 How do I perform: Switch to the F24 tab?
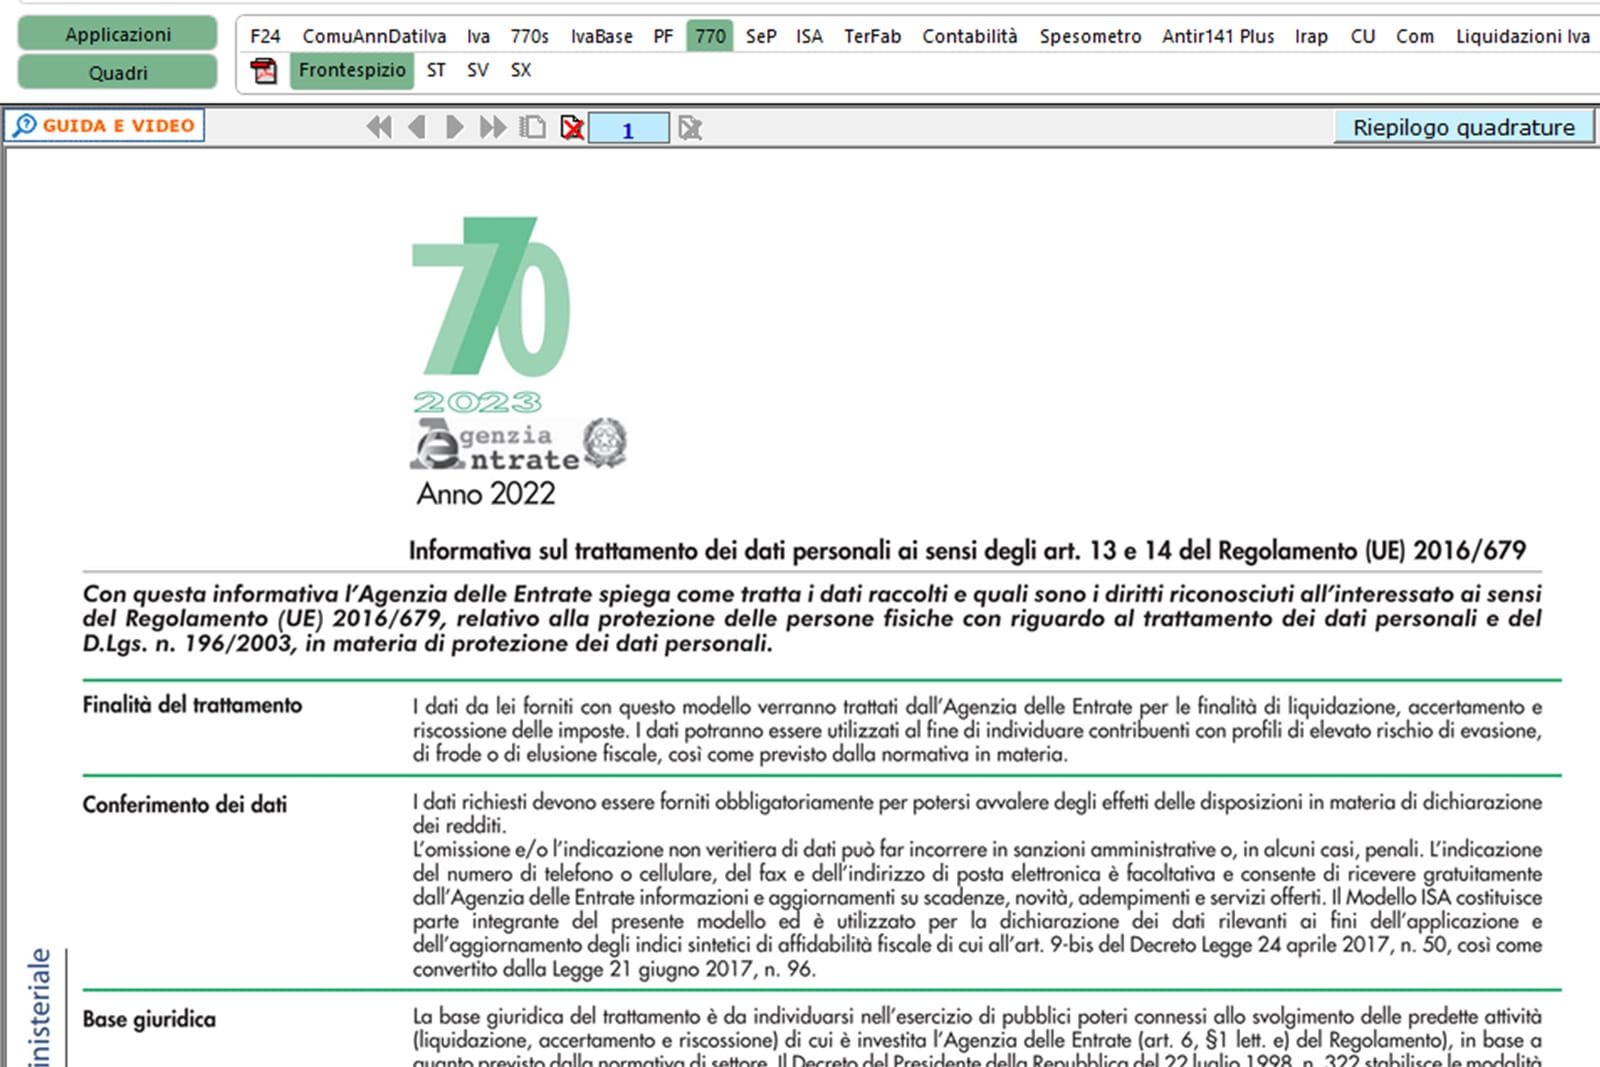[x=265, y=36]
